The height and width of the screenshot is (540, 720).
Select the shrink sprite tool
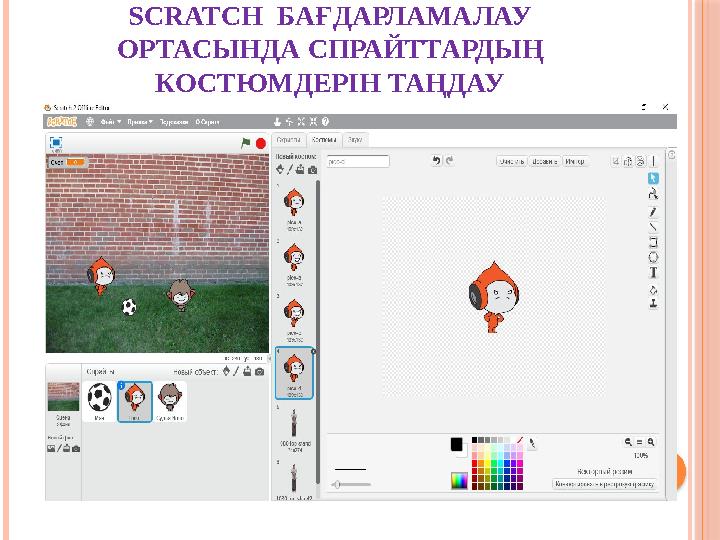pyautogui.click(x=313, y=122)
